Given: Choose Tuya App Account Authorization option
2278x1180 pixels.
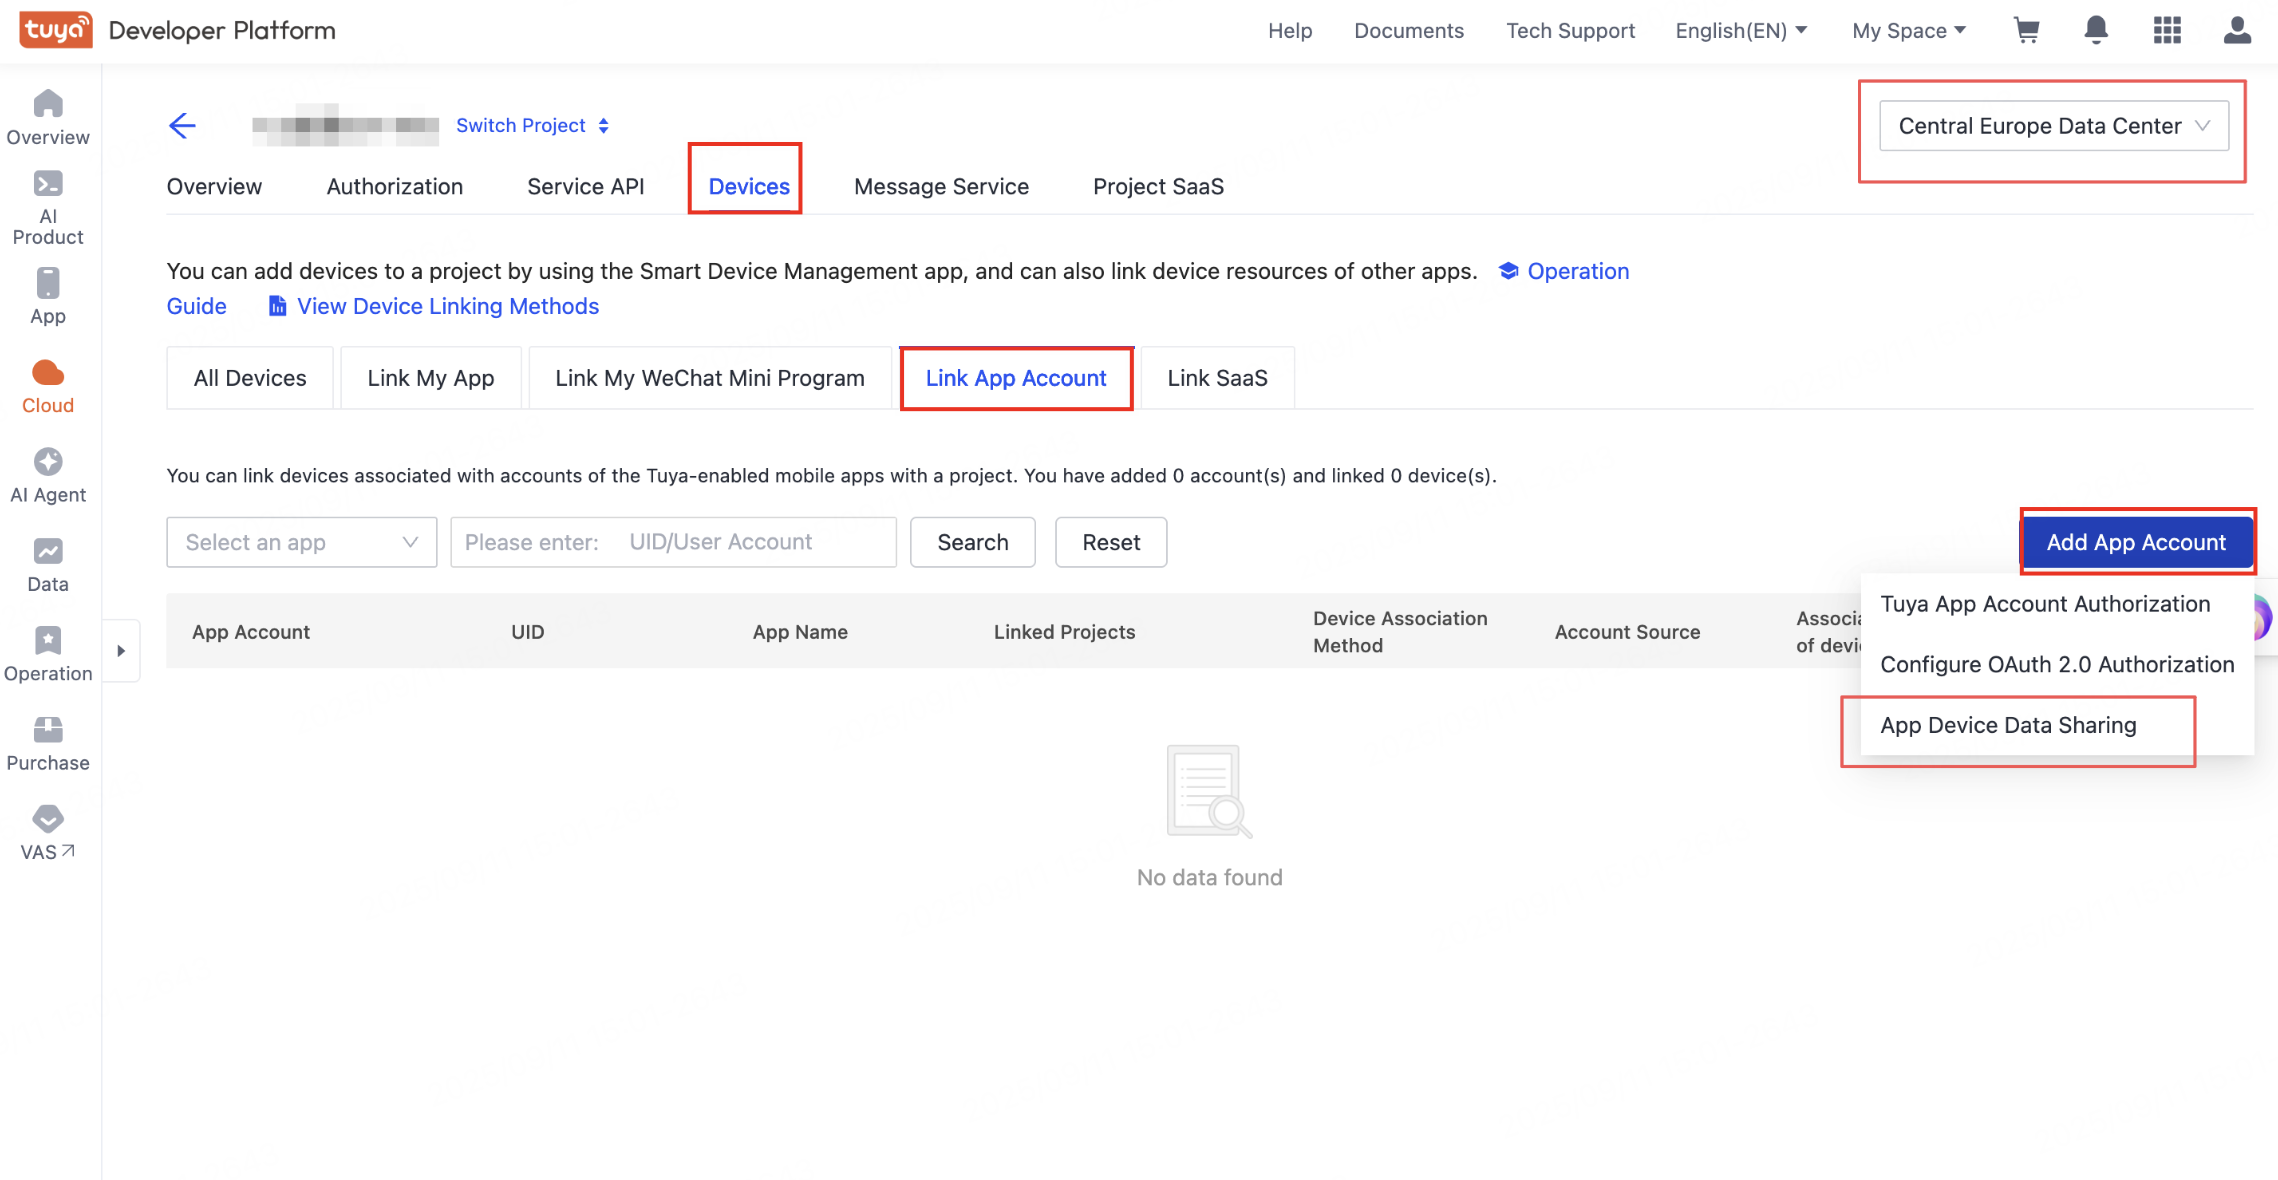Looking at the screenshot, I should 2045,604.
